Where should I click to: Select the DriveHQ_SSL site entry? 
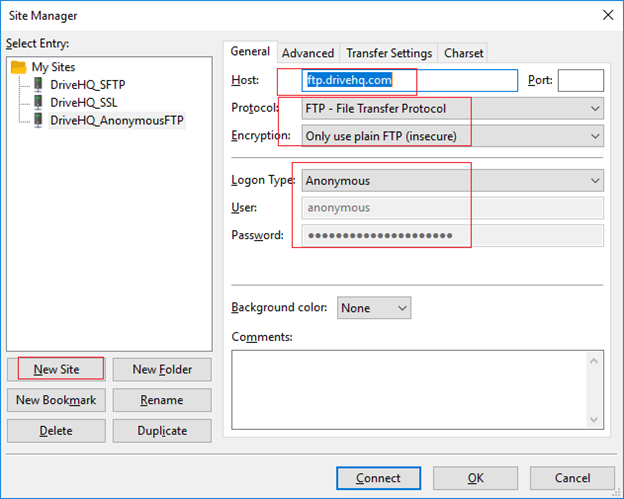point(84,102)
